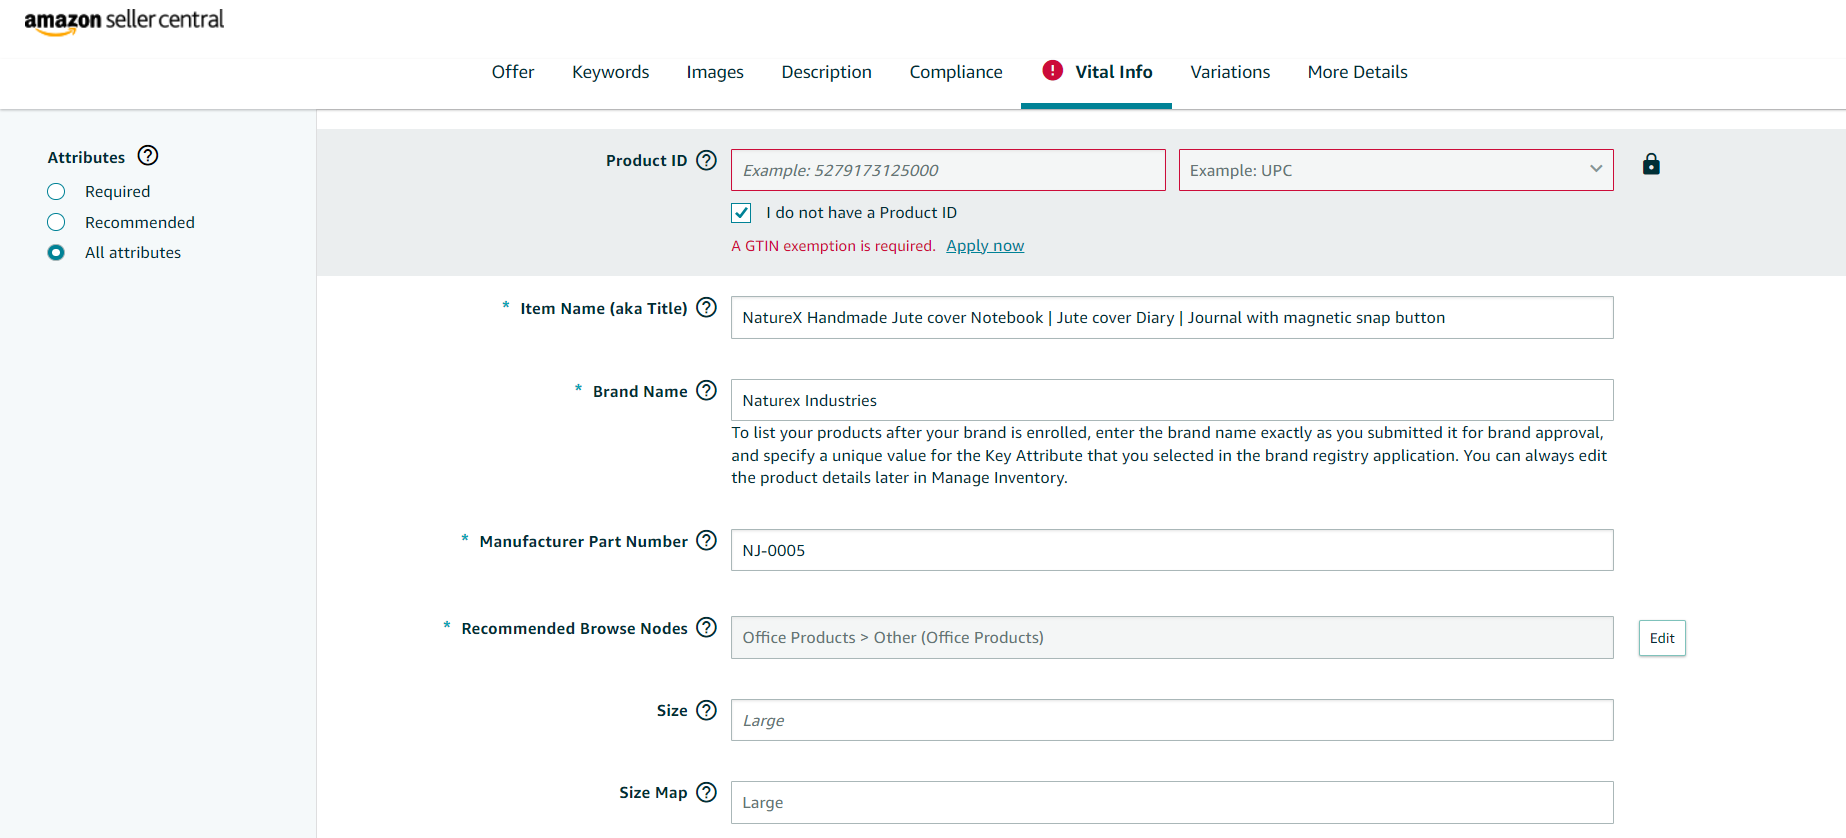Open help icon for Brand Name
1846x838 pixels.
click(707, 391)
